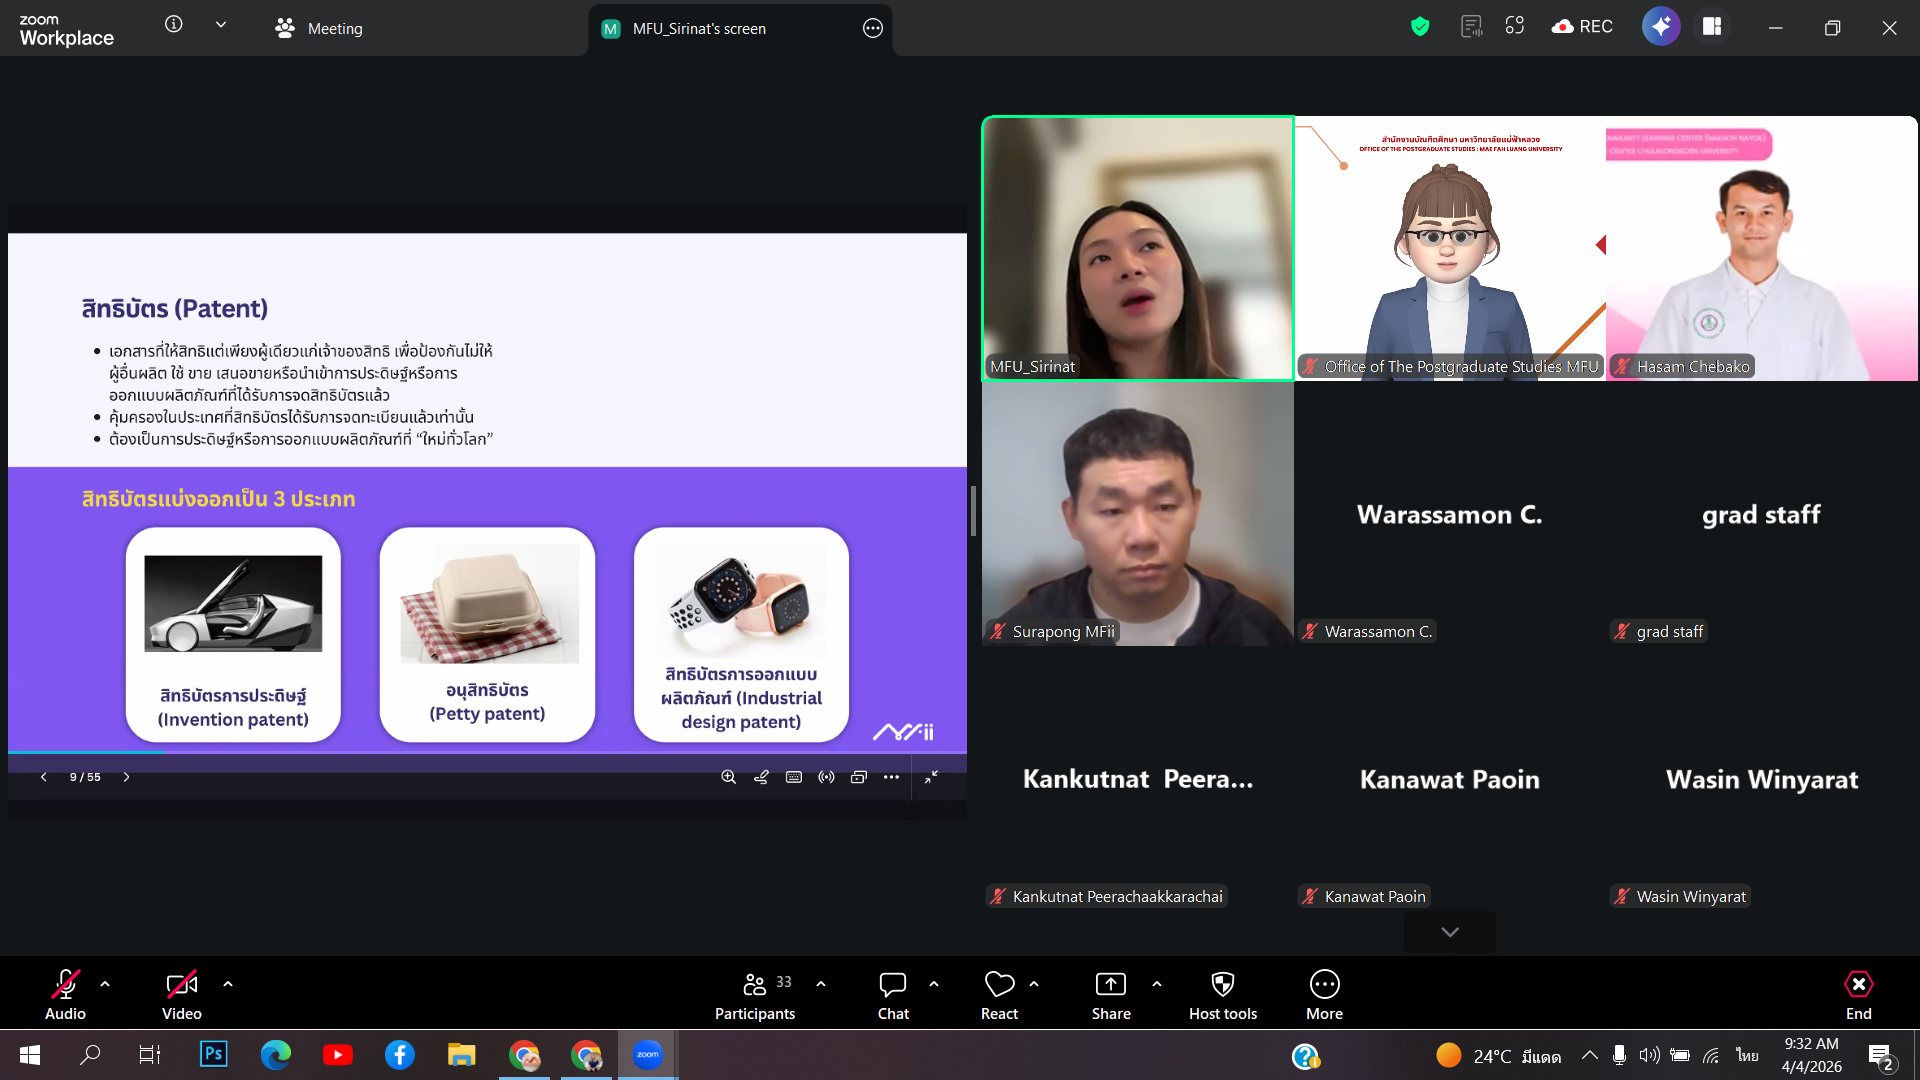Expand the Participants options arrow
1920x1080 pixels.
coord(821,984)
